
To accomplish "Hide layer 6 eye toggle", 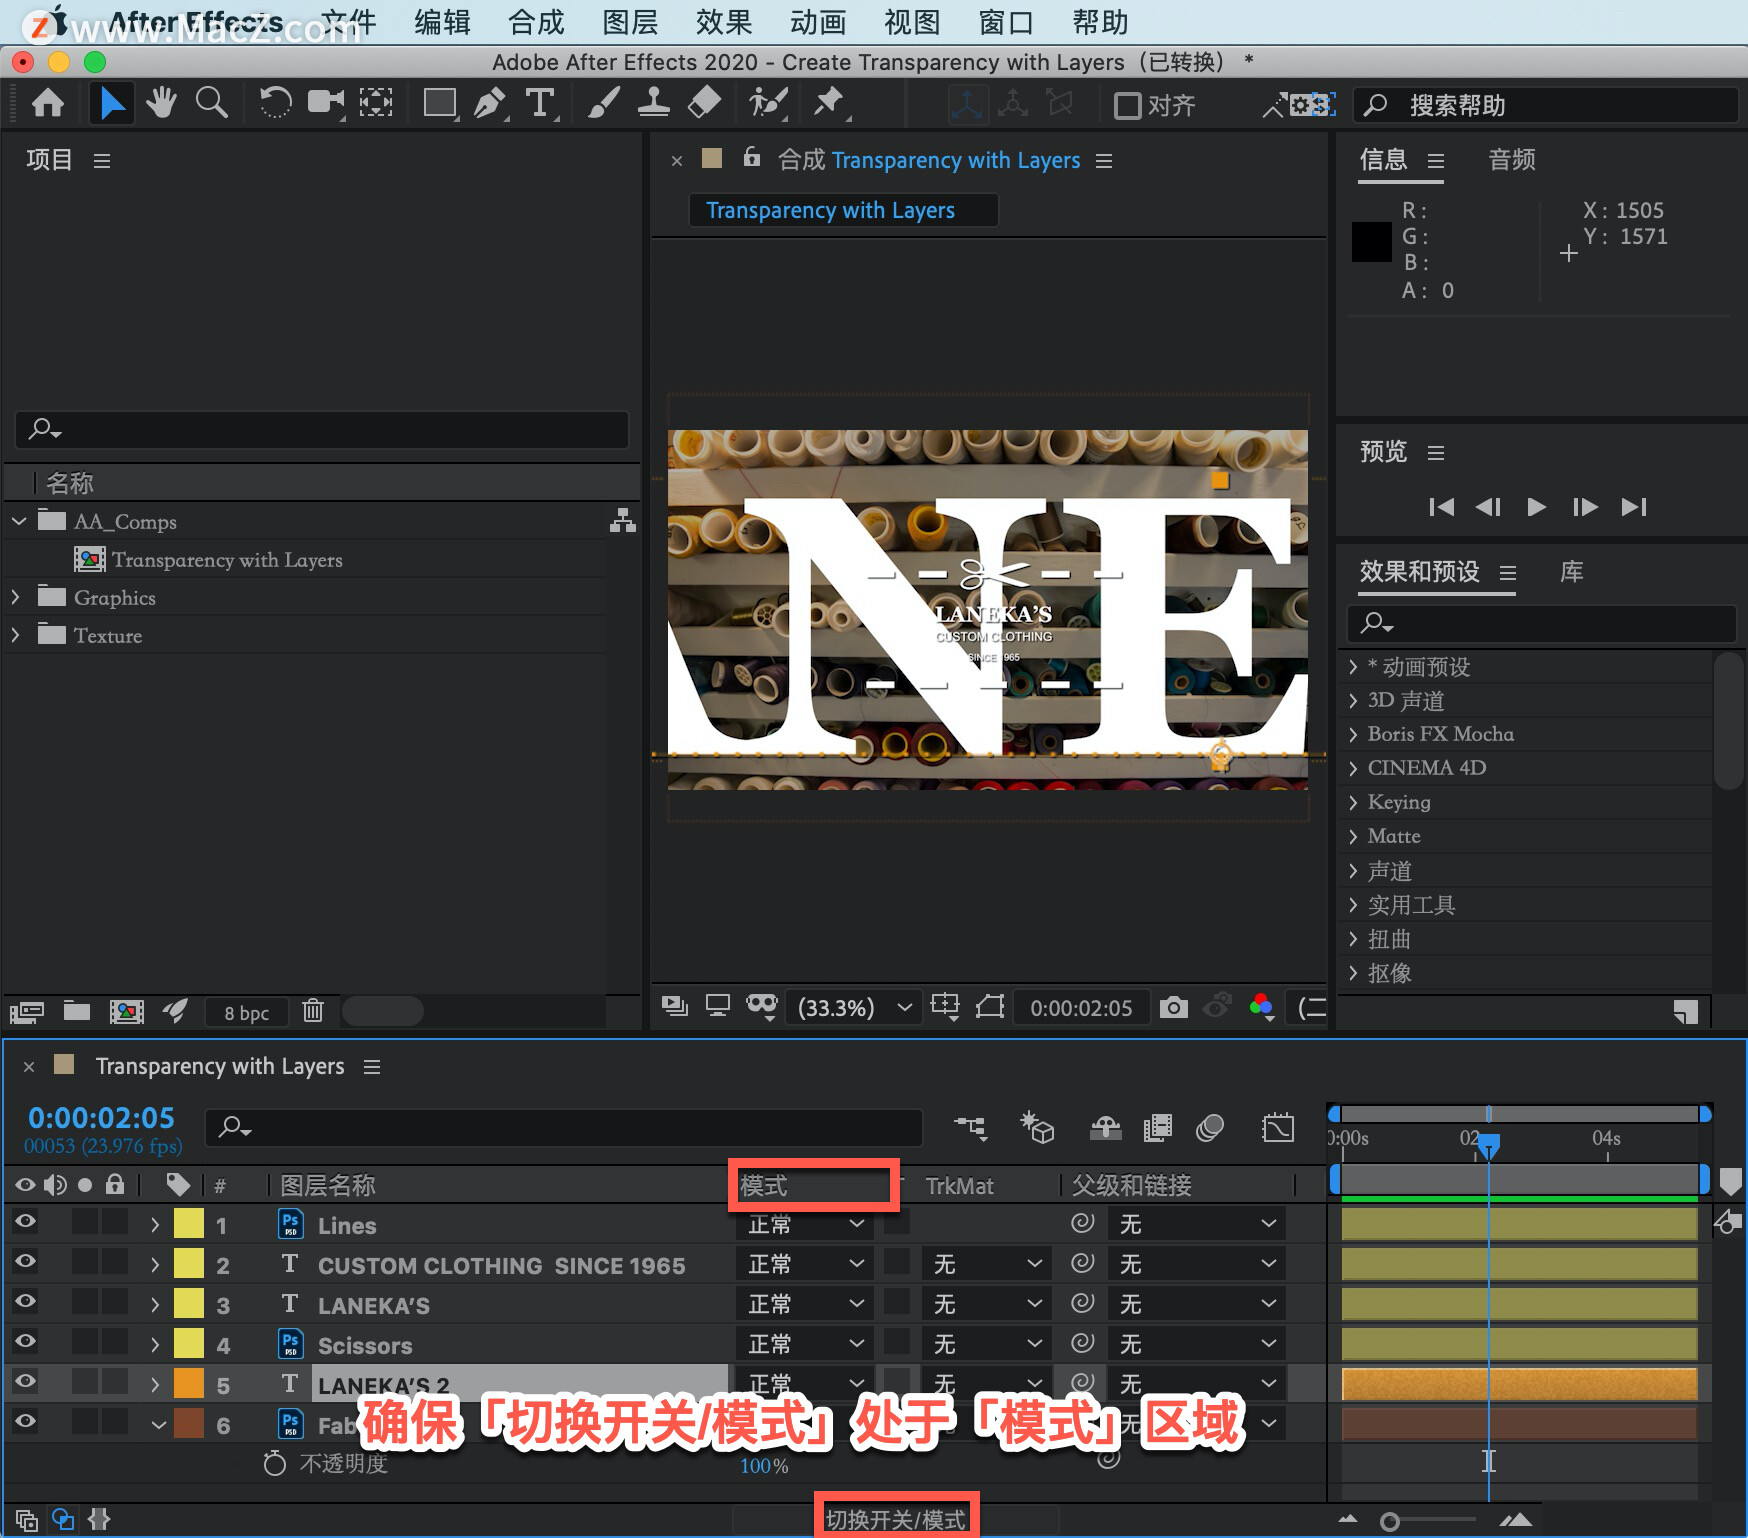I will pyautogui.click(x=25, y=1421).
